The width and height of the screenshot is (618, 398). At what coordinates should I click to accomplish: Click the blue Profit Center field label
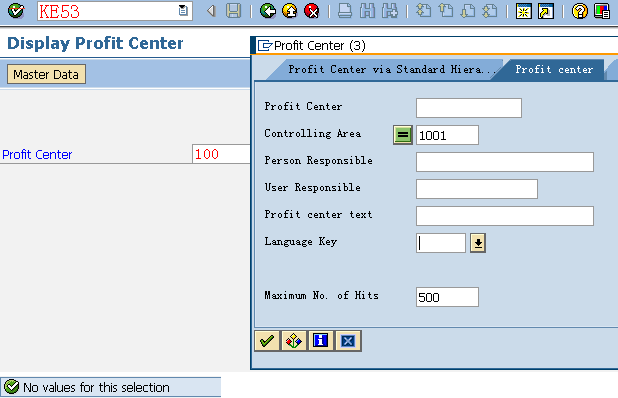click(x=37, y=154)
